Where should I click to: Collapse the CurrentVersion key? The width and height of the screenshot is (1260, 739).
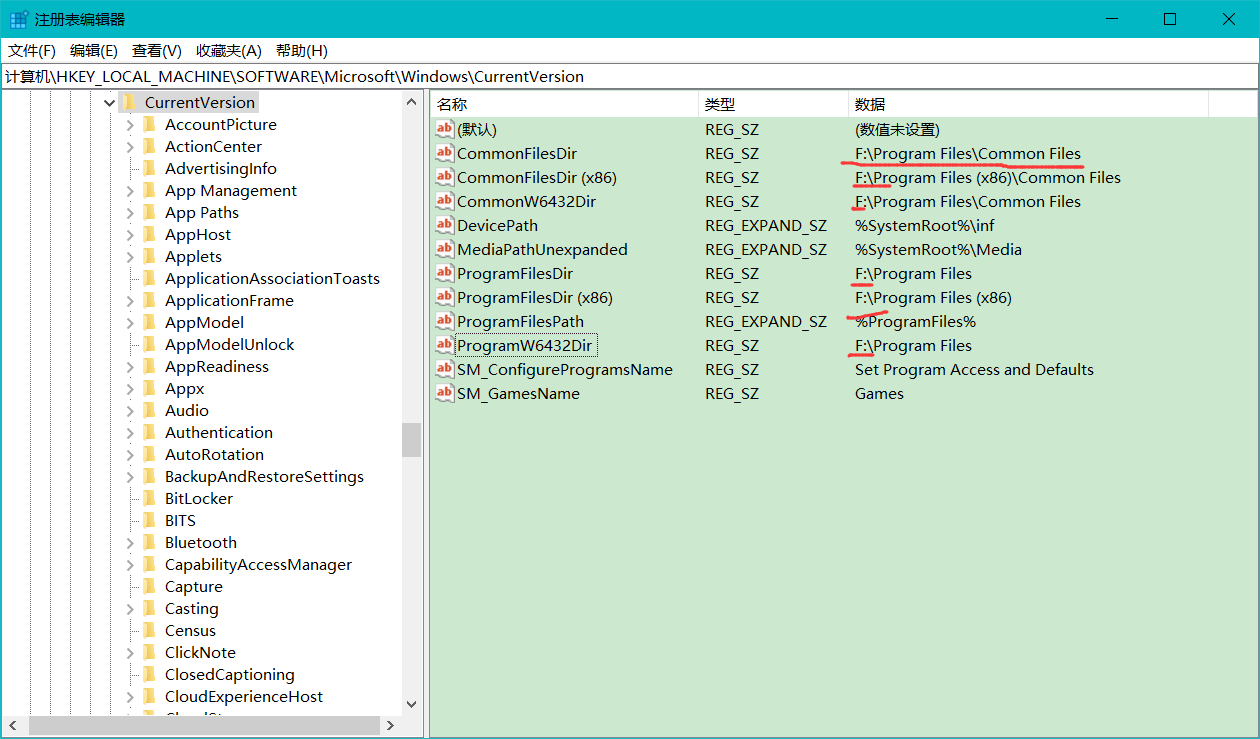pyautogui.click(x=108, y=101)
